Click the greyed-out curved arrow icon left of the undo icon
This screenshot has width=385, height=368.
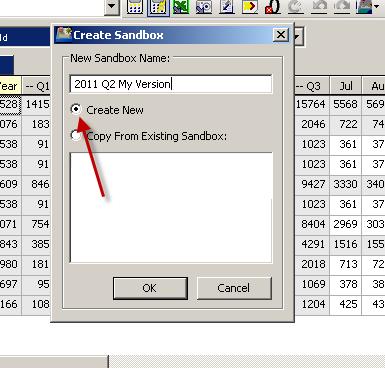pyautogui.click(x=296, y=7)
